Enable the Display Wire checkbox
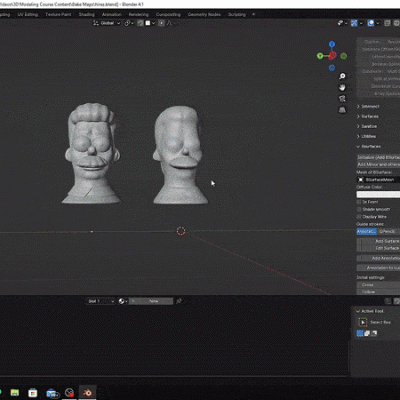This screenshot has height=400, width=400. pos(359,216)
